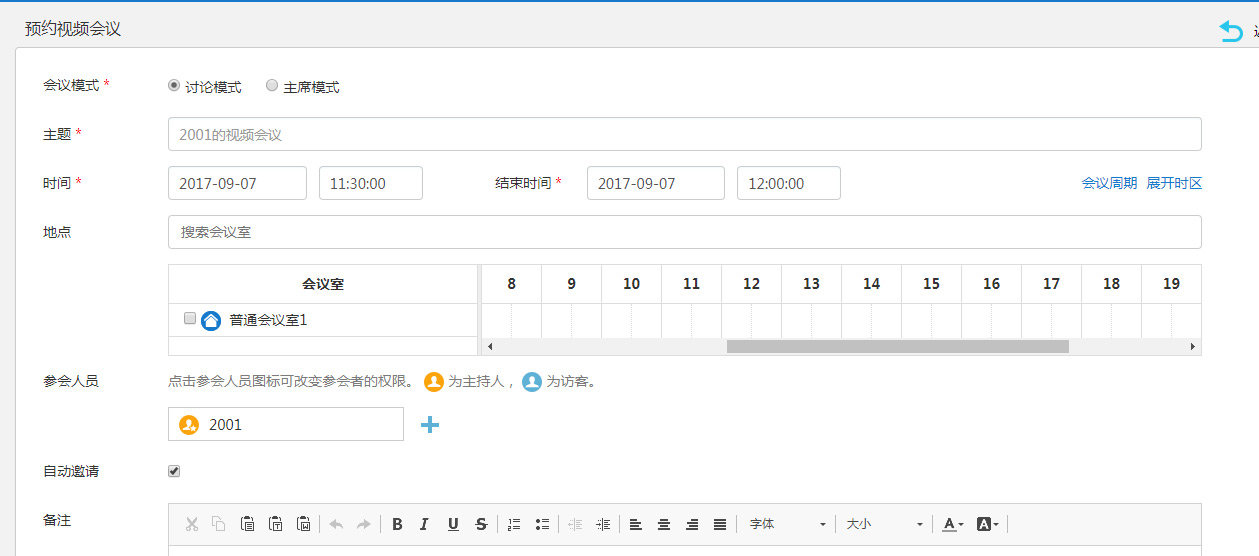
Task: Click the underline icon in the editor toolbar
Action: (x=453, y=524)
